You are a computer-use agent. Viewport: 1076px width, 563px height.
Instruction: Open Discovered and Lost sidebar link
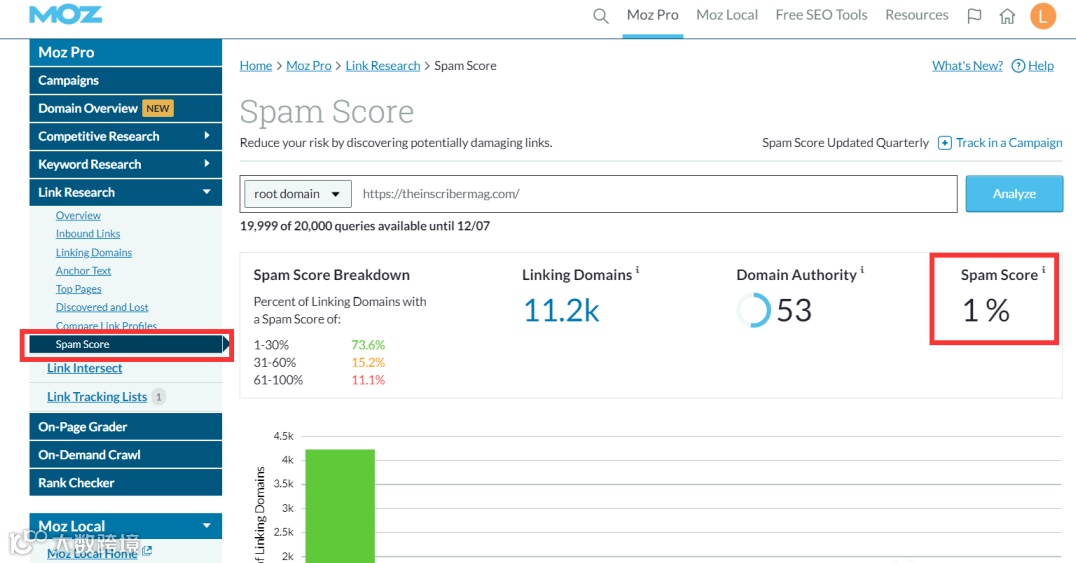pos(102,308)
